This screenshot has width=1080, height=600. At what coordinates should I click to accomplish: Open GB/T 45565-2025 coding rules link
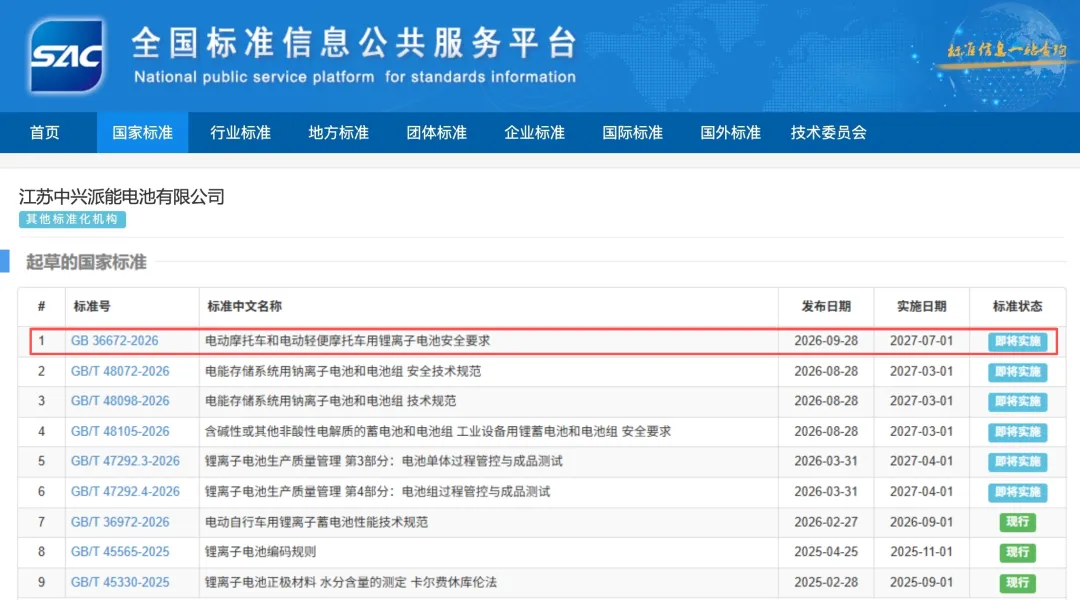(120, 552)
